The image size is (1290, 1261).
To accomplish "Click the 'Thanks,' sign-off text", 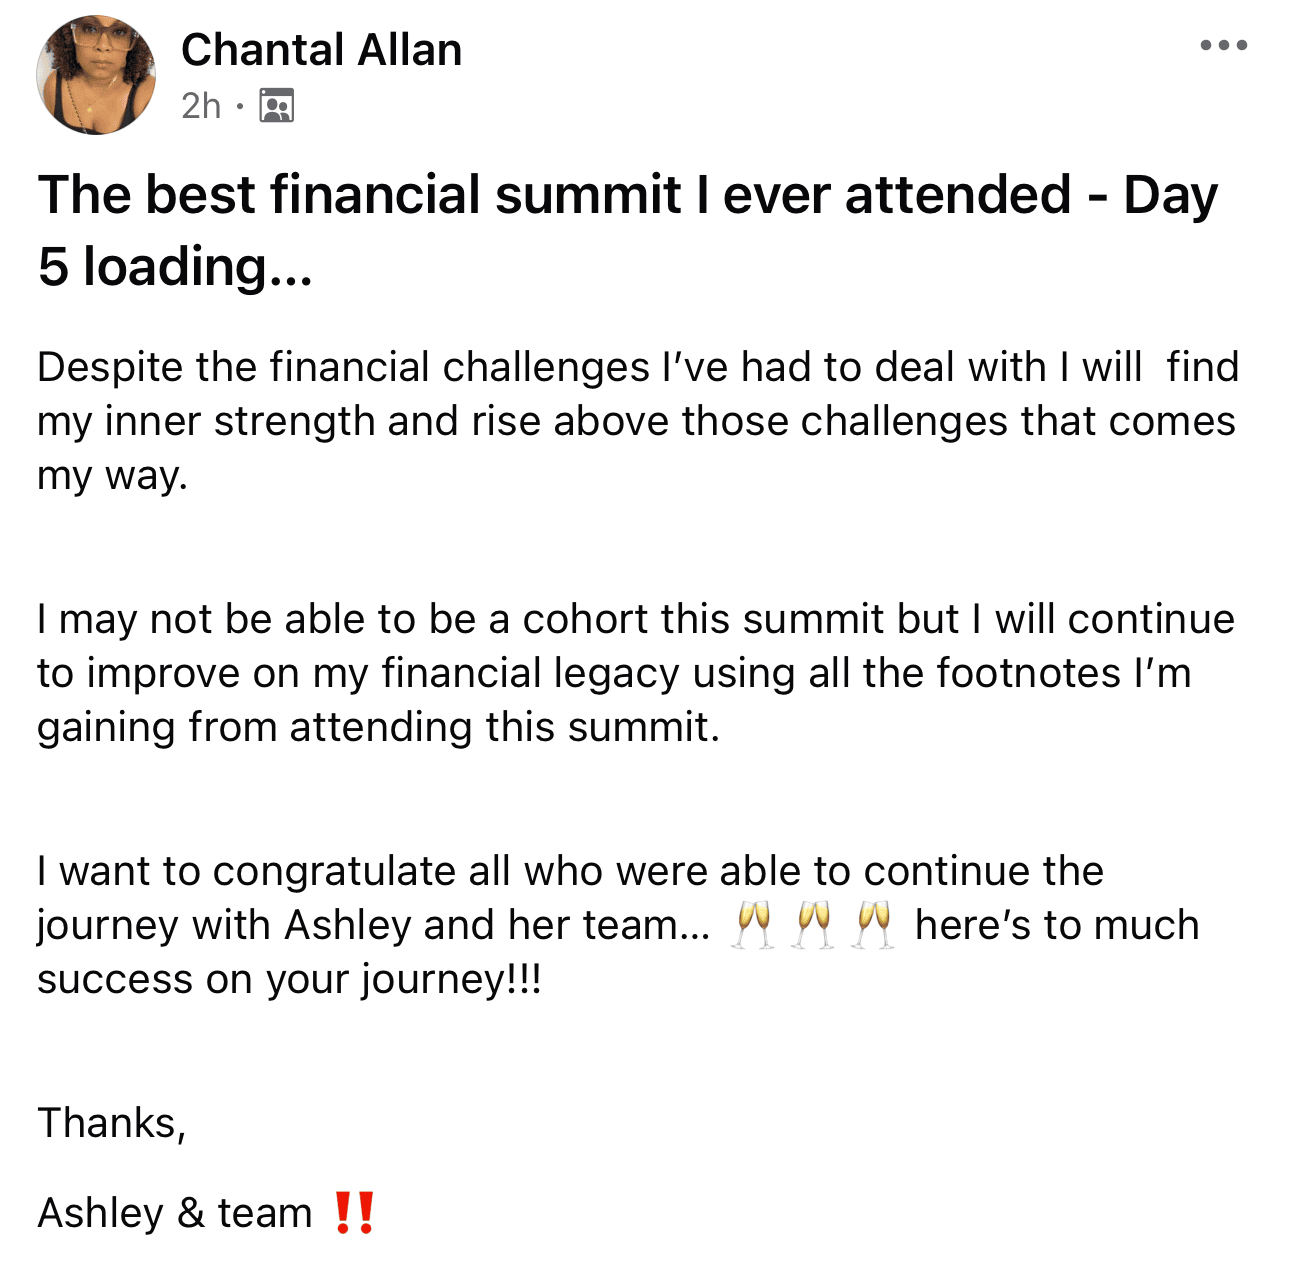I will [x=112, y=1123].
